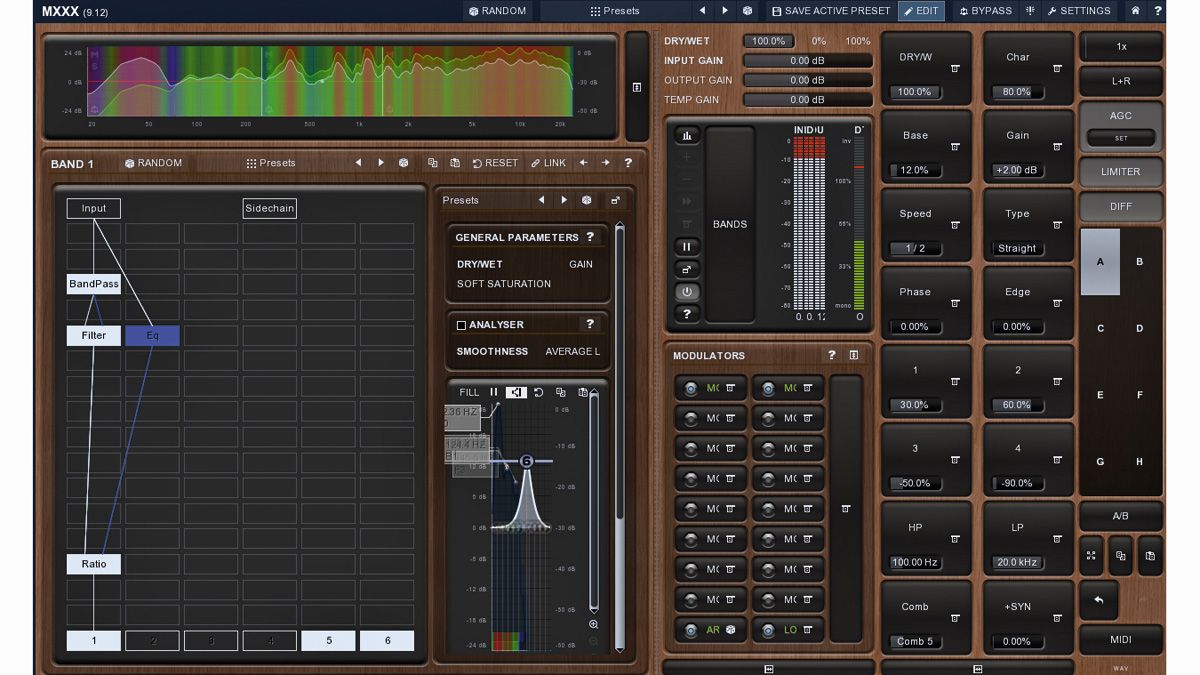Open the top bar Presets list
Screen dimensions: 1200x675
point(614,11)
